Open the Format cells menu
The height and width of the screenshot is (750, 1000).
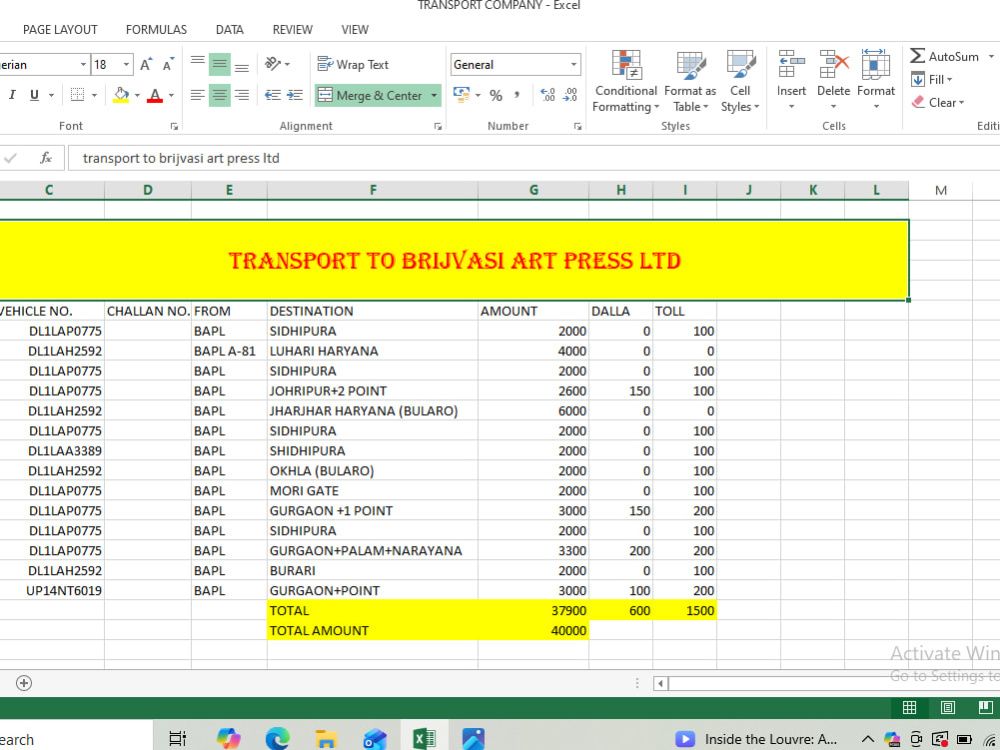click(876, 80)
